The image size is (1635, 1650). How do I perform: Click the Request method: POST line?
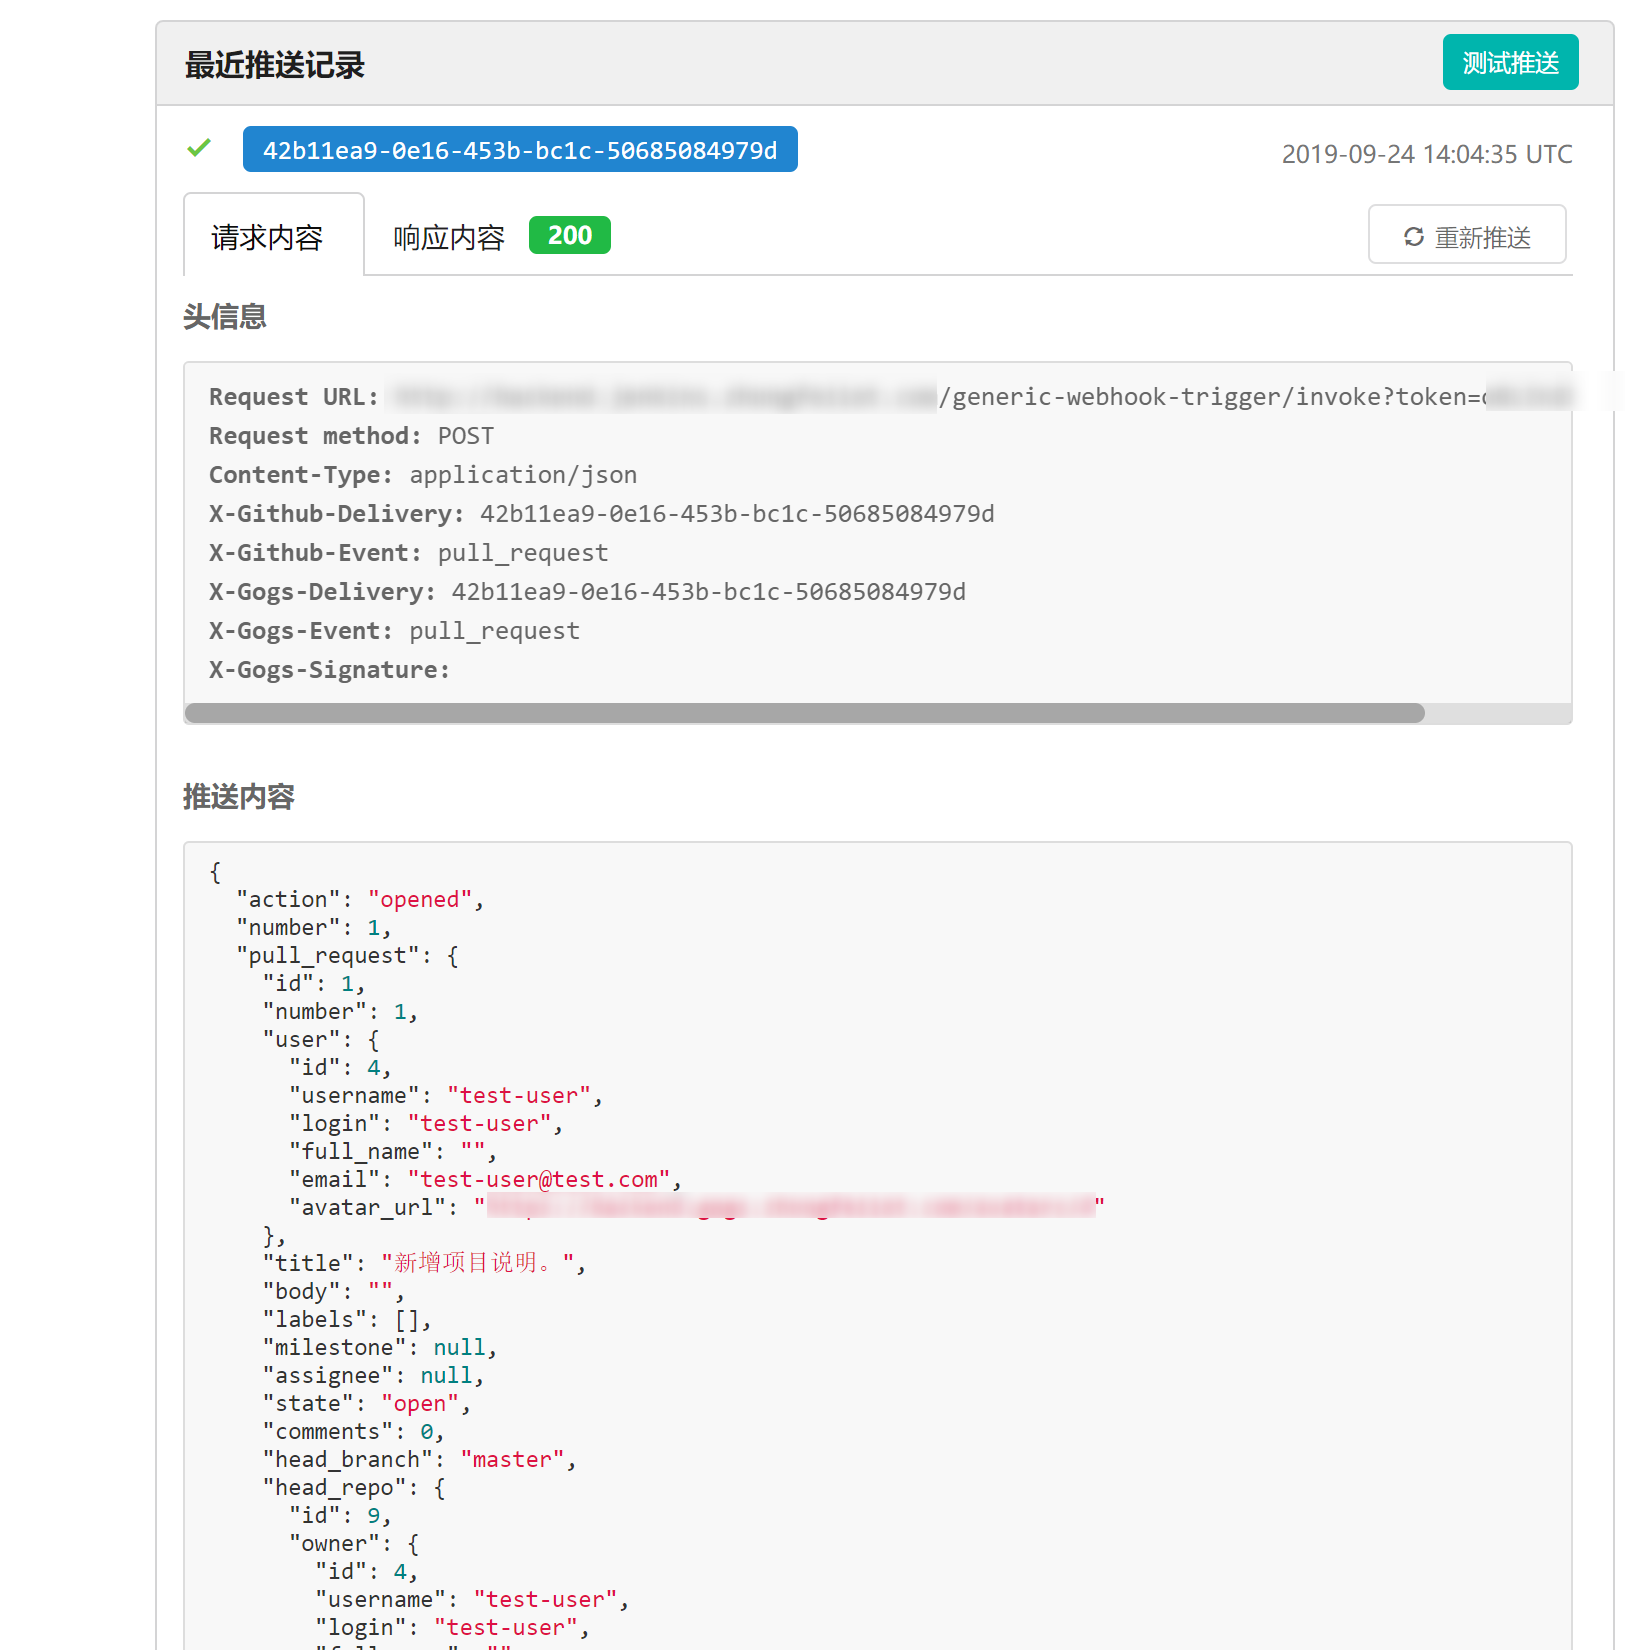click(351, 436)
